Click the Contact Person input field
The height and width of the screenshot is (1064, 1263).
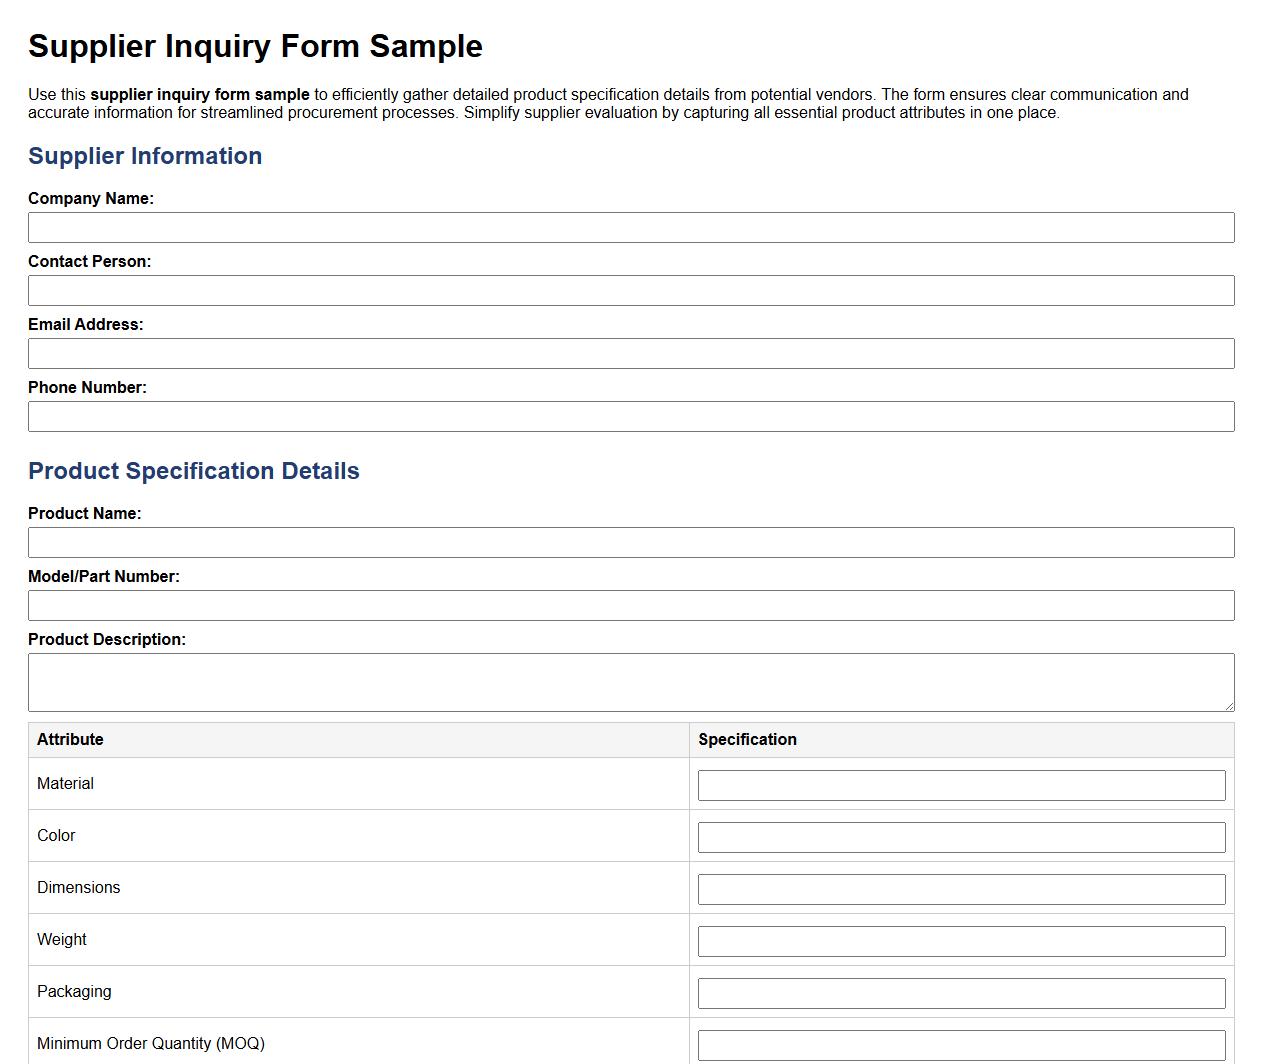tap(631, 290)
